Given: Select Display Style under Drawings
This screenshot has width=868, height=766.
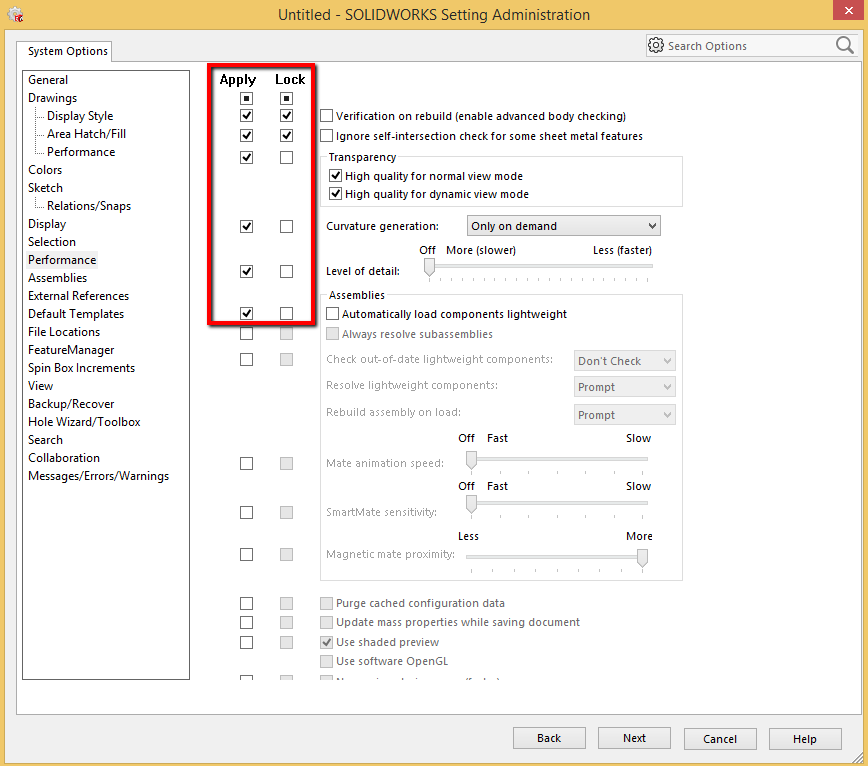Looking at the screenshot, I should click(x=80, y=116).
